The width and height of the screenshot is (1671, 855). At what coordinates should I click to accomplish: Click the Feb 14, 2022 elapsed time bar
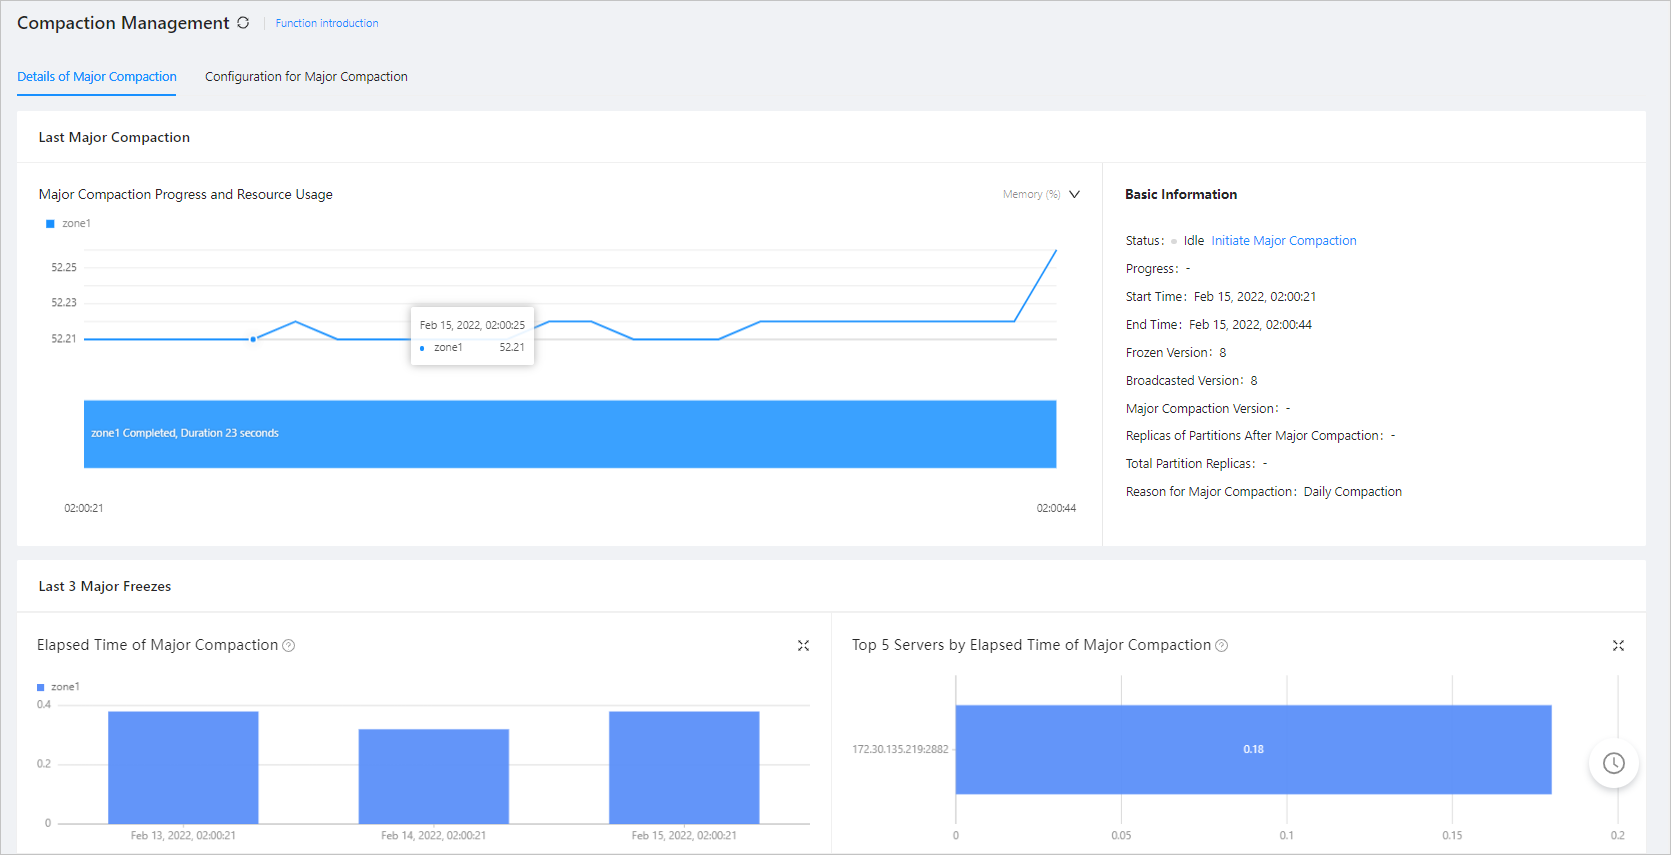434,776
